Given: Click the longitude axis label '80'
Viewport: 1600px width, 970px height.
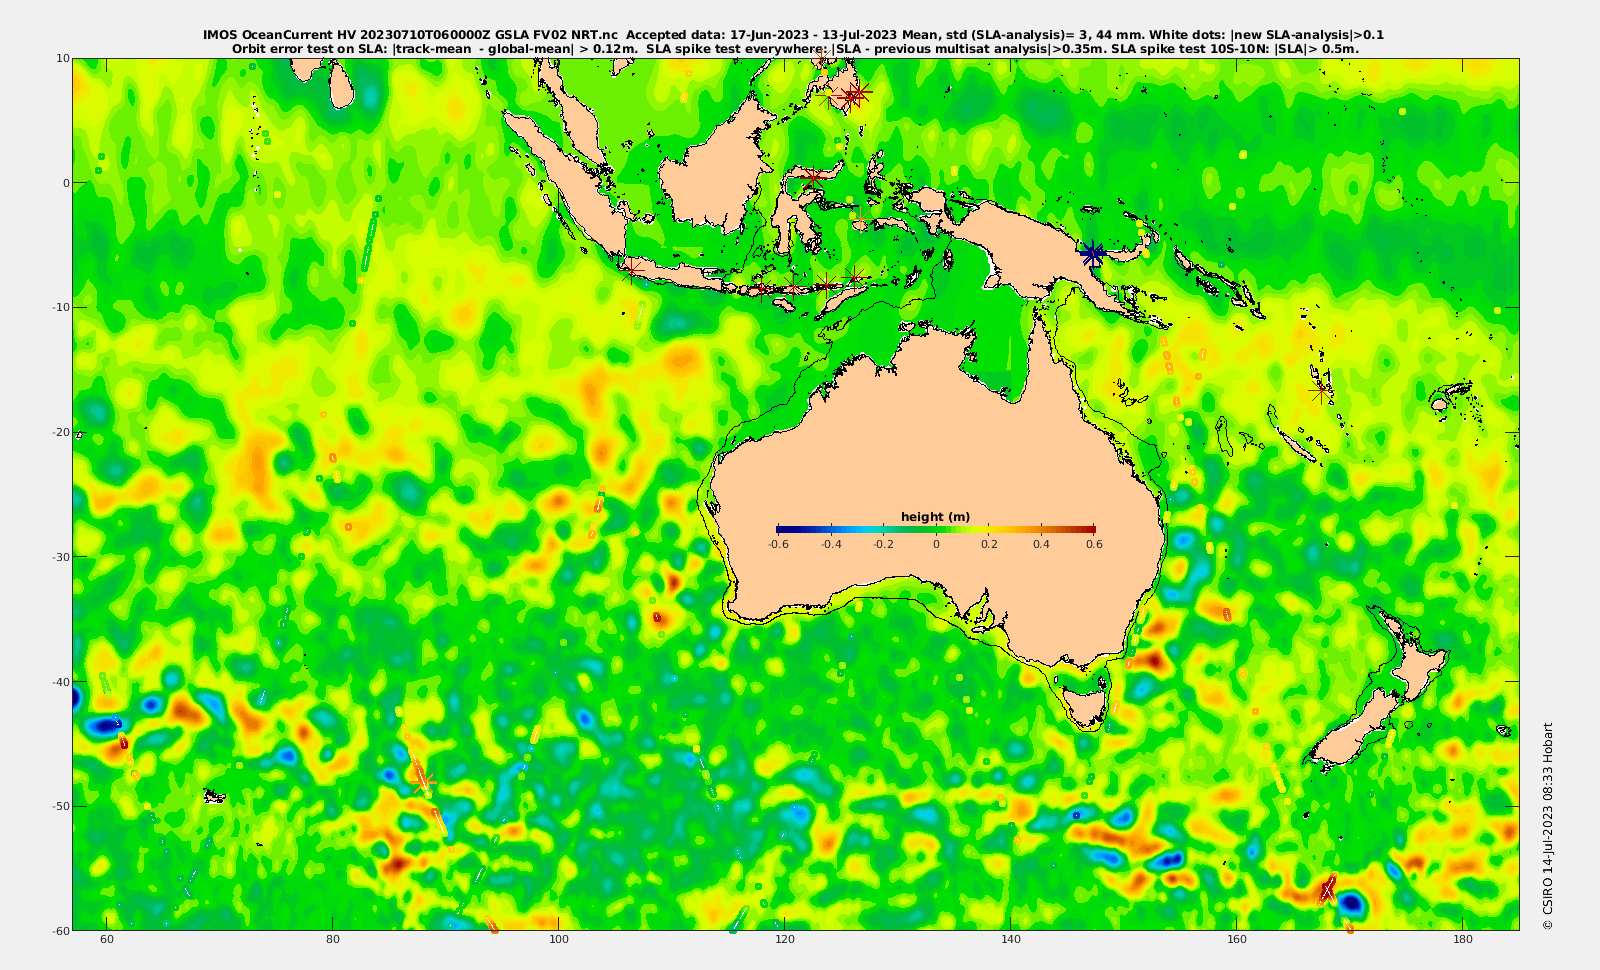Looking at the screenshot, I should [x=333, y=939].
